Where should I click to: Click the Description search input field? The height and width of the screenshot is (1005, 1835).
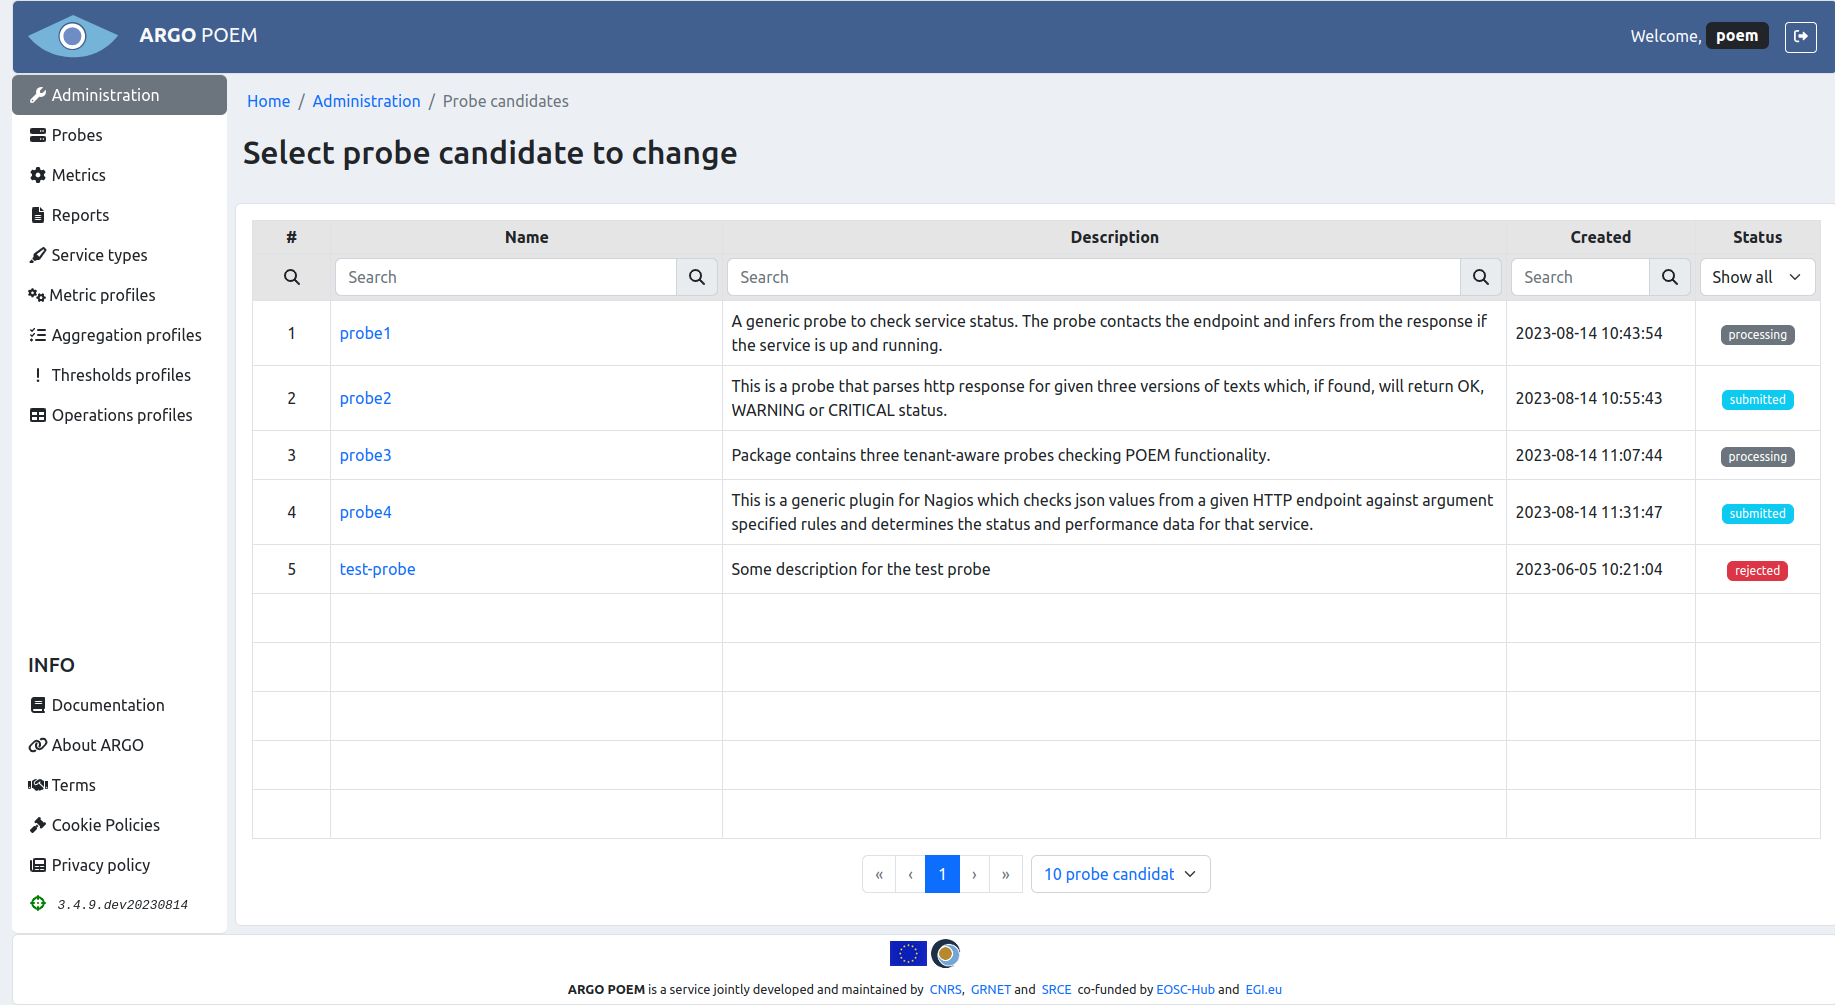(1090, 277)
